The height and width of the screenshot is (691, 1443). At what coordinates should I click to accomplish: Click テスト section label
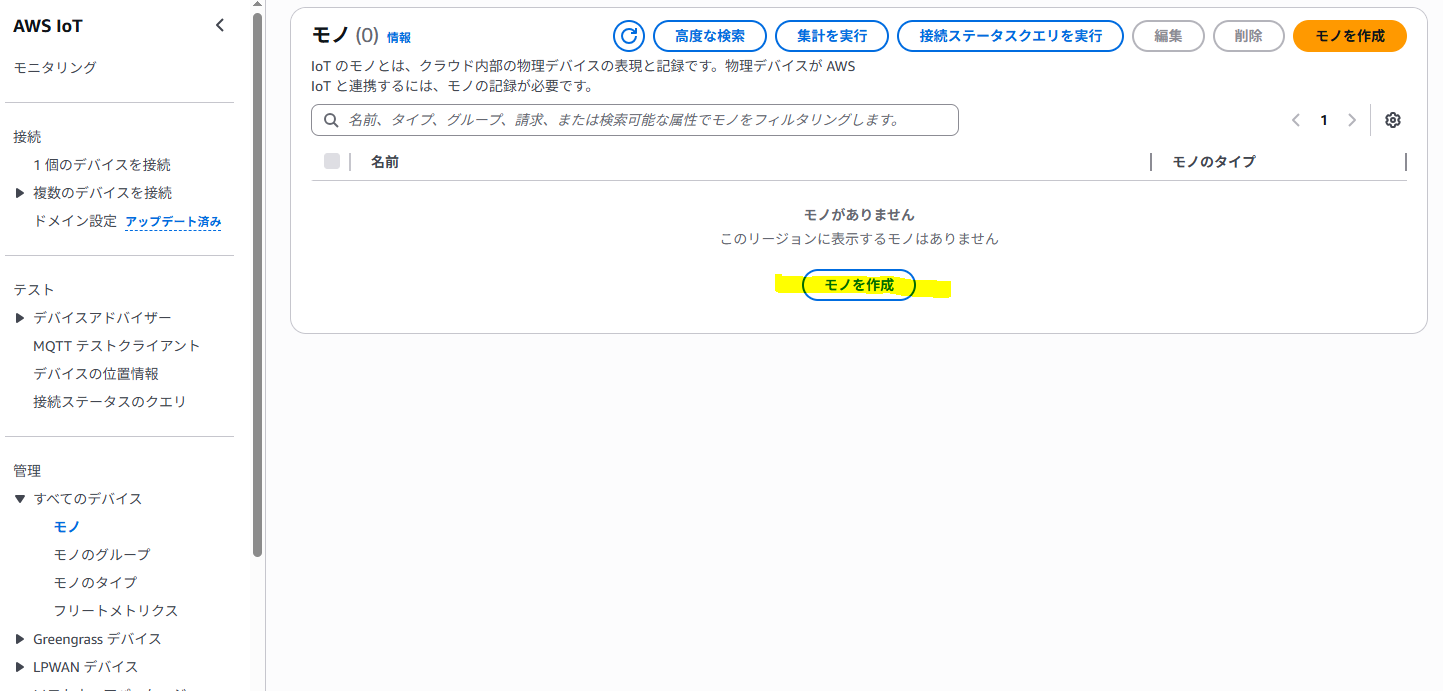tap(34, 290)
